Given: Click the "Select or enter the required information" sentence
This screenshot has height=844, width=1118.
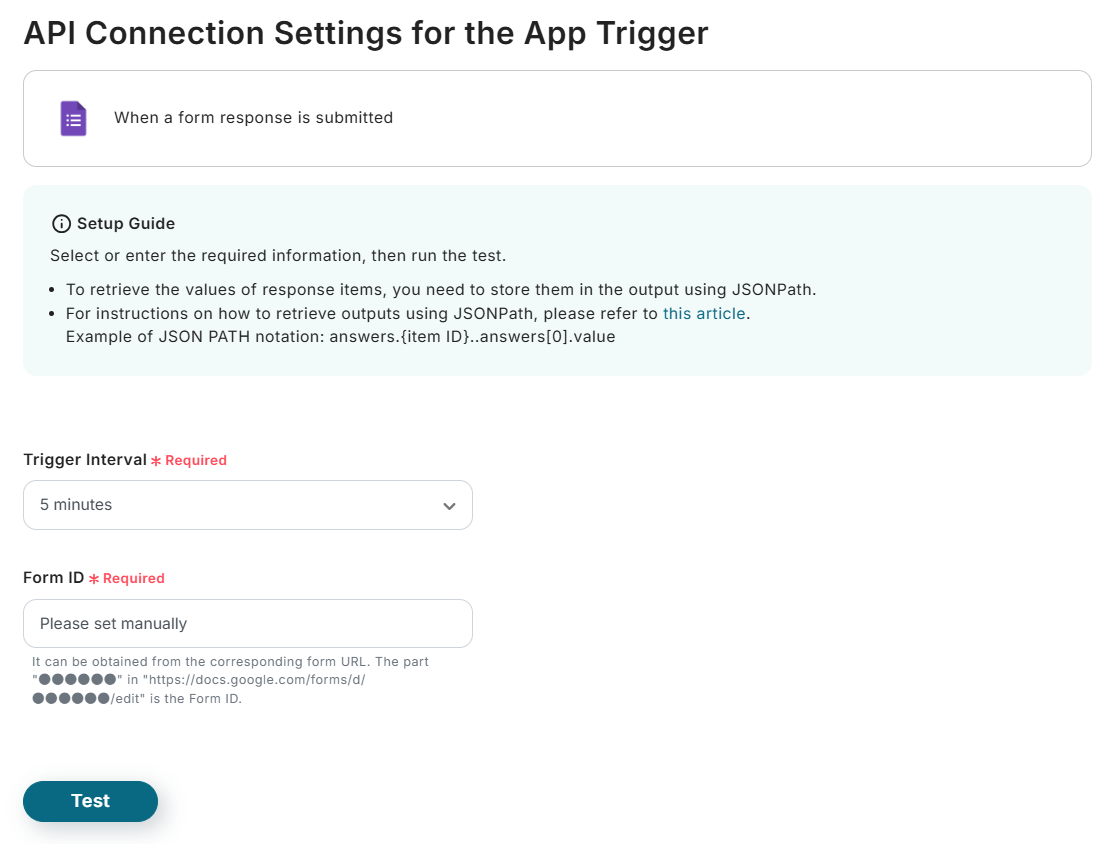Looking at the screenshot, I should (x=278, y=255).
